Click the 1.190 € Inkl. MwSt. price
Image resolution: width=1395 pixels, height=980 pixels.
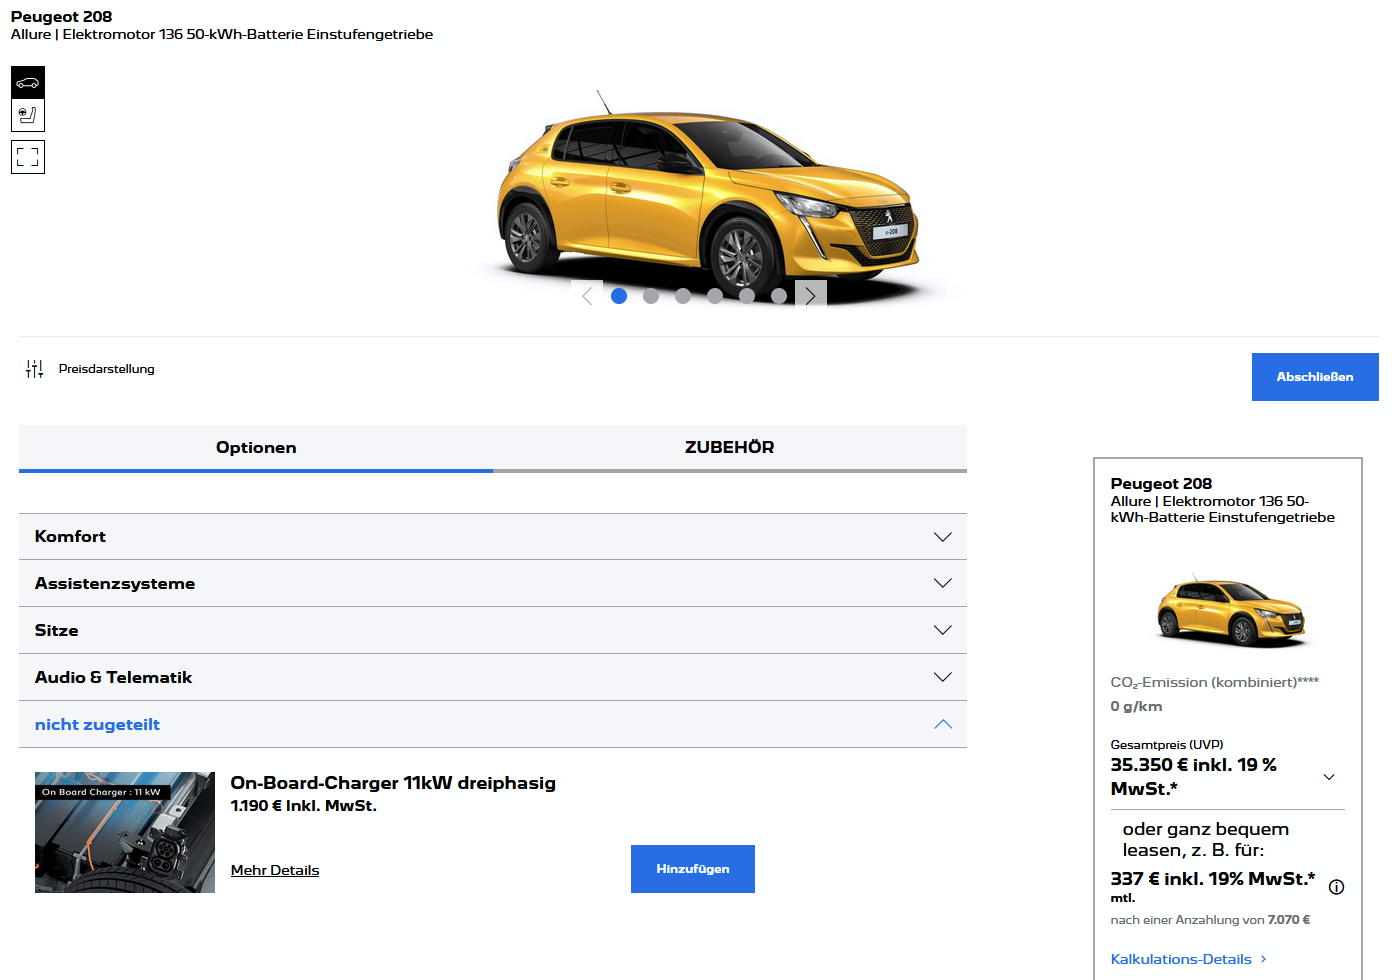[x=304, y=806]
